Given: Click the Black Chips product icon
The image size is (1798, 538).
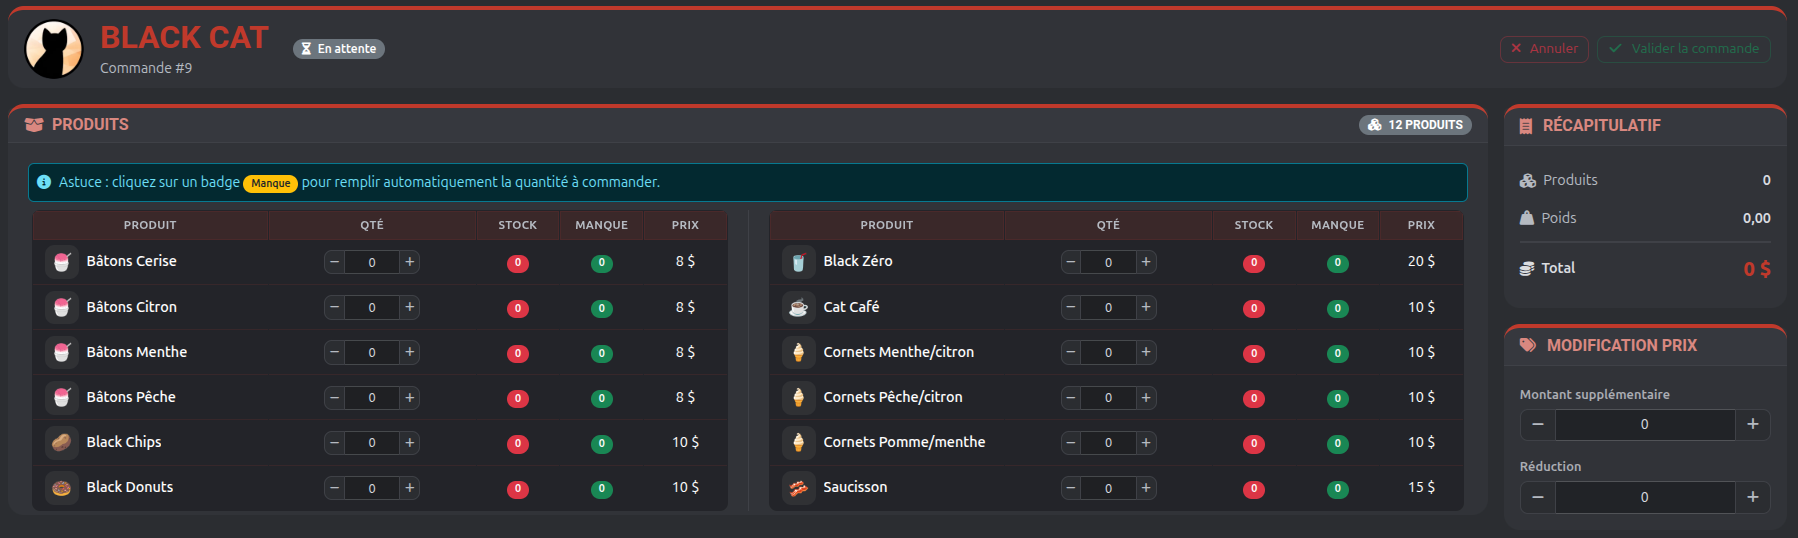Looking at the screenshot, I should (x=62, y=442).
